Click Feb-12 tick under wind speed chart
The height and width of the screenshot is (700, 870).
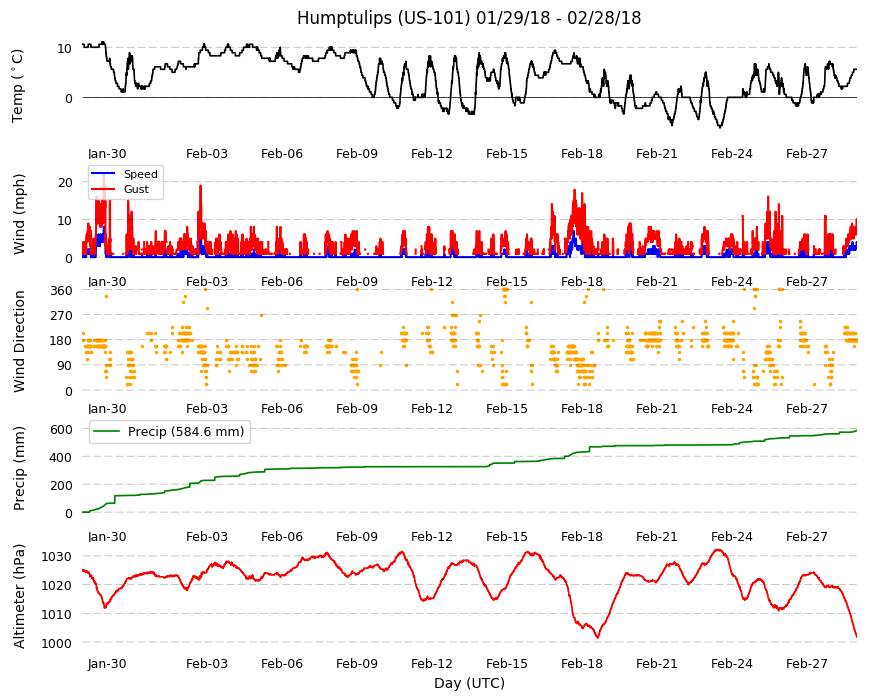[432, 282]
